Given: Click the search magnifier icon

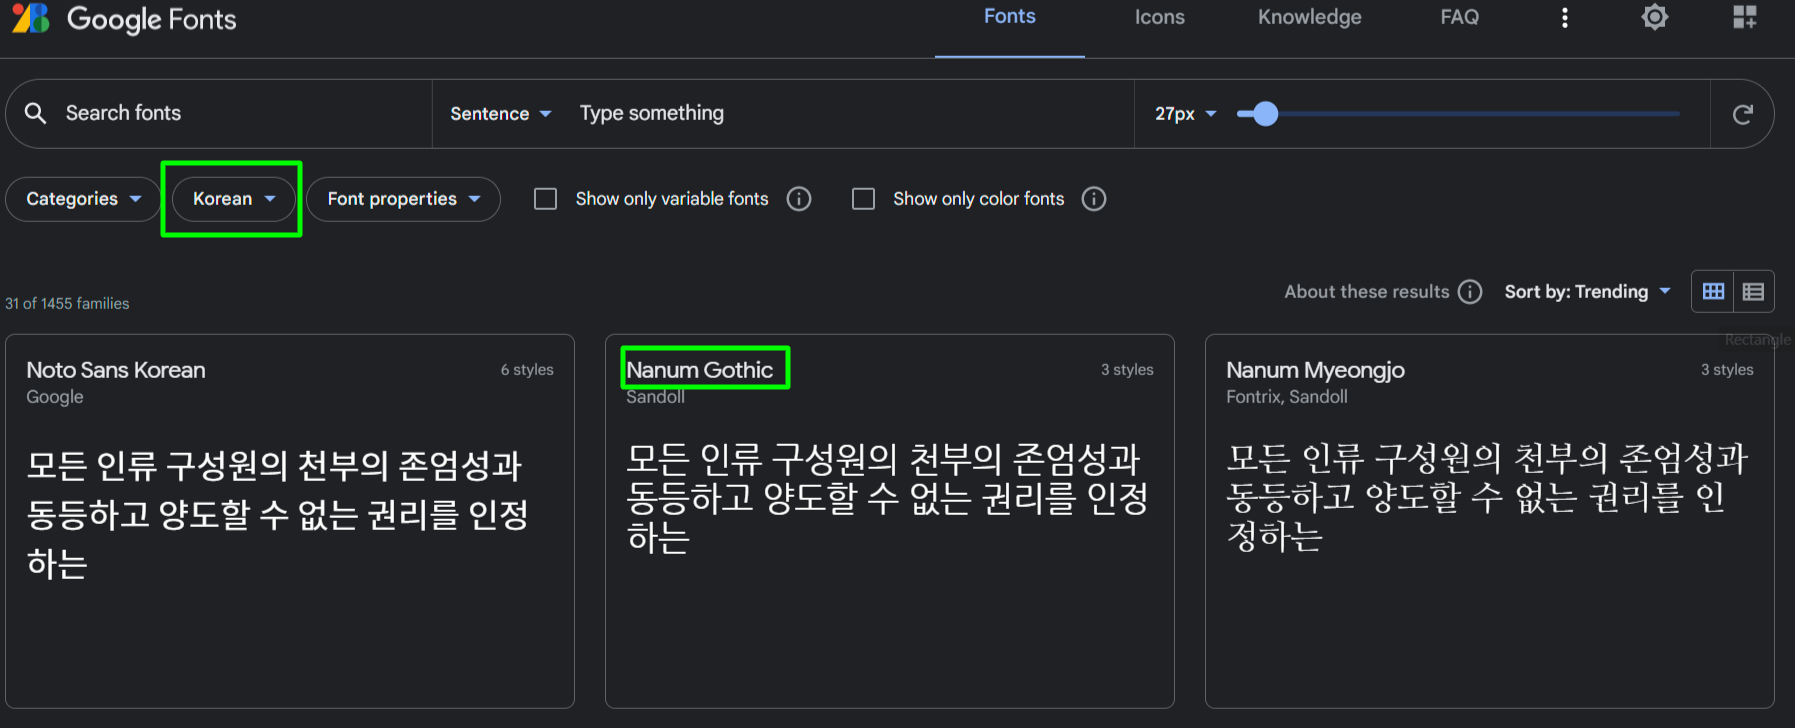Looking at the screenshot, I should point(36,113).
